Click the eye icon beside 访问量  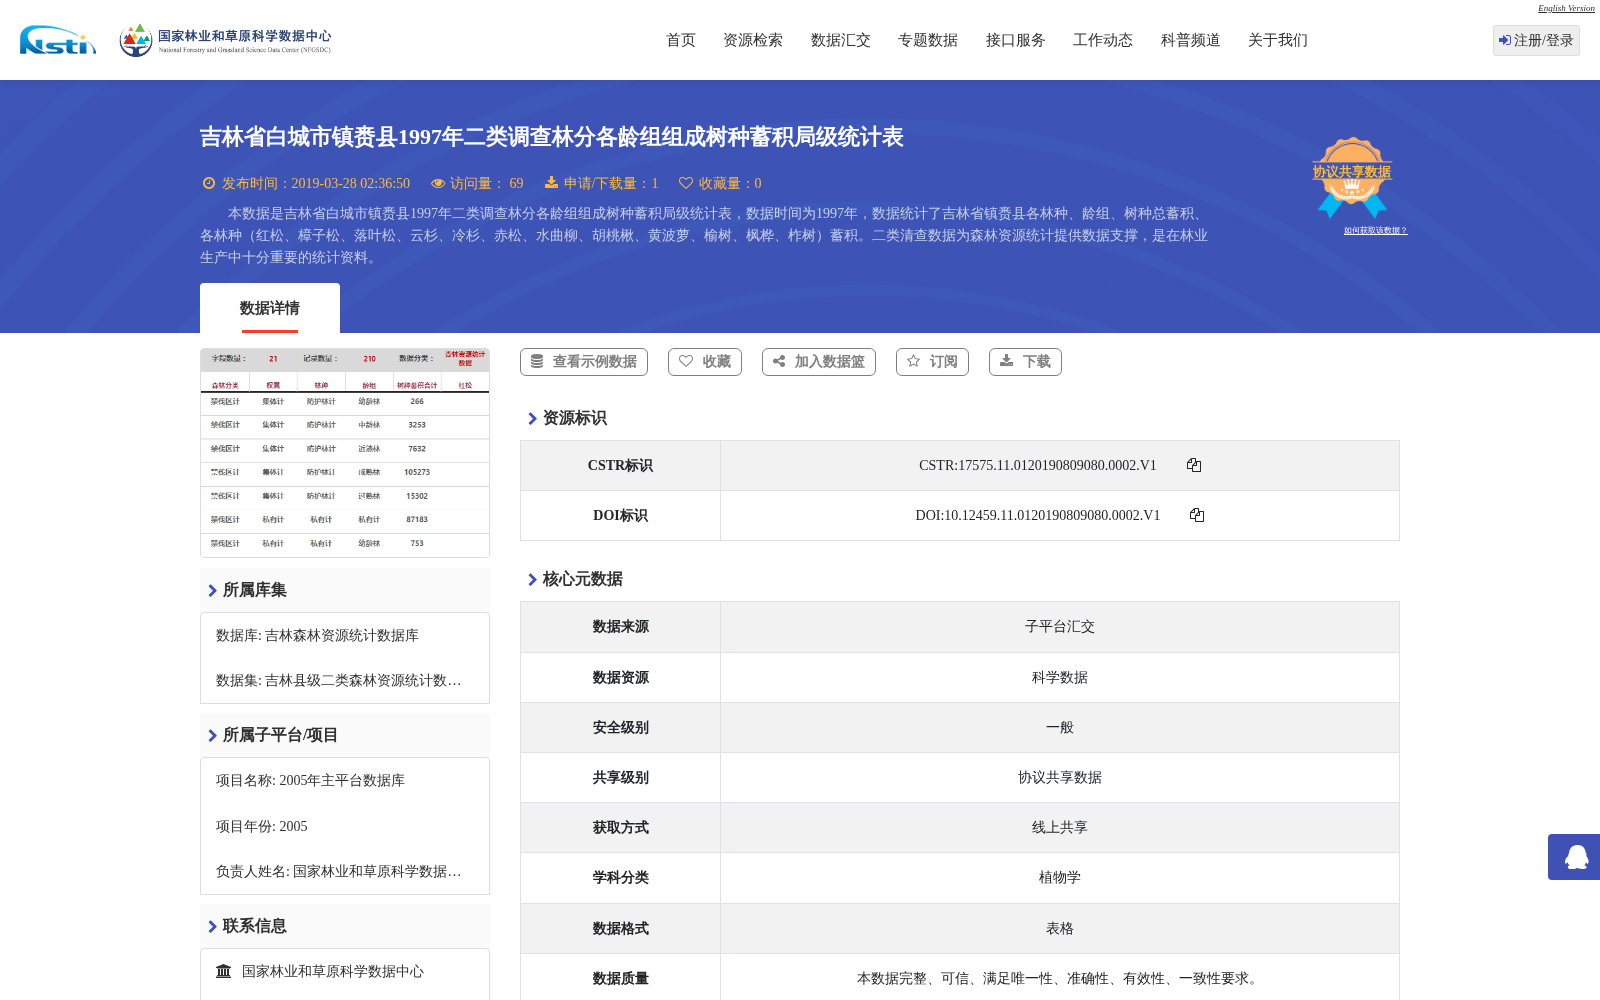[x=438, y=183]
